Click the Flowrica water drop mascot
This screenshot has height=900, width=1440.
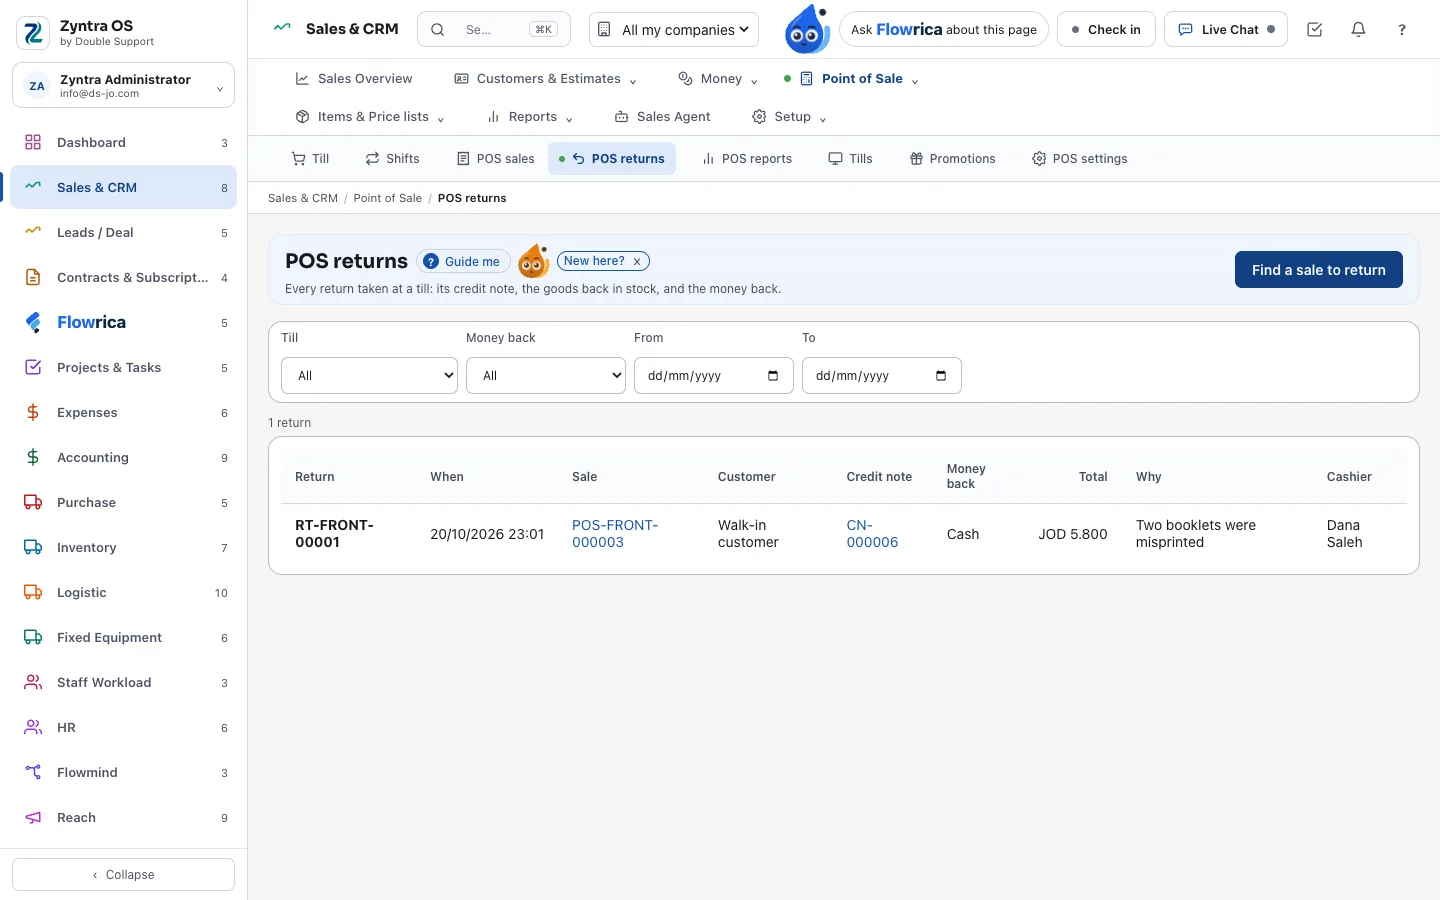(x=806, y=29)
